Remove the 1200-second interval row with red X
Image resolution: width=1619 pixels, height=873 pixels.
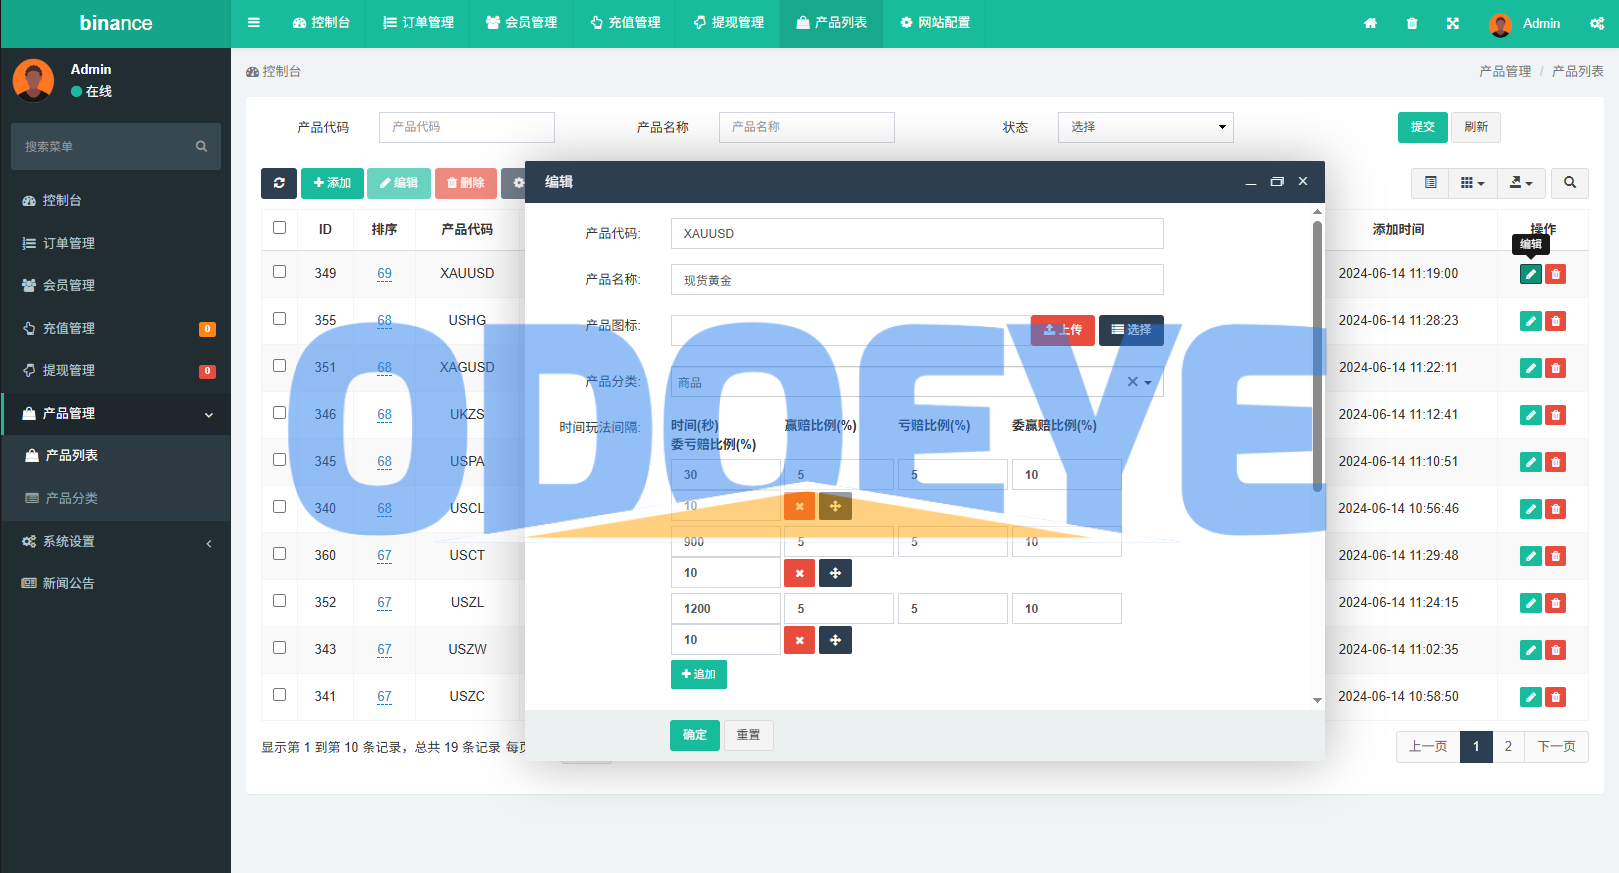click(799, 640)
